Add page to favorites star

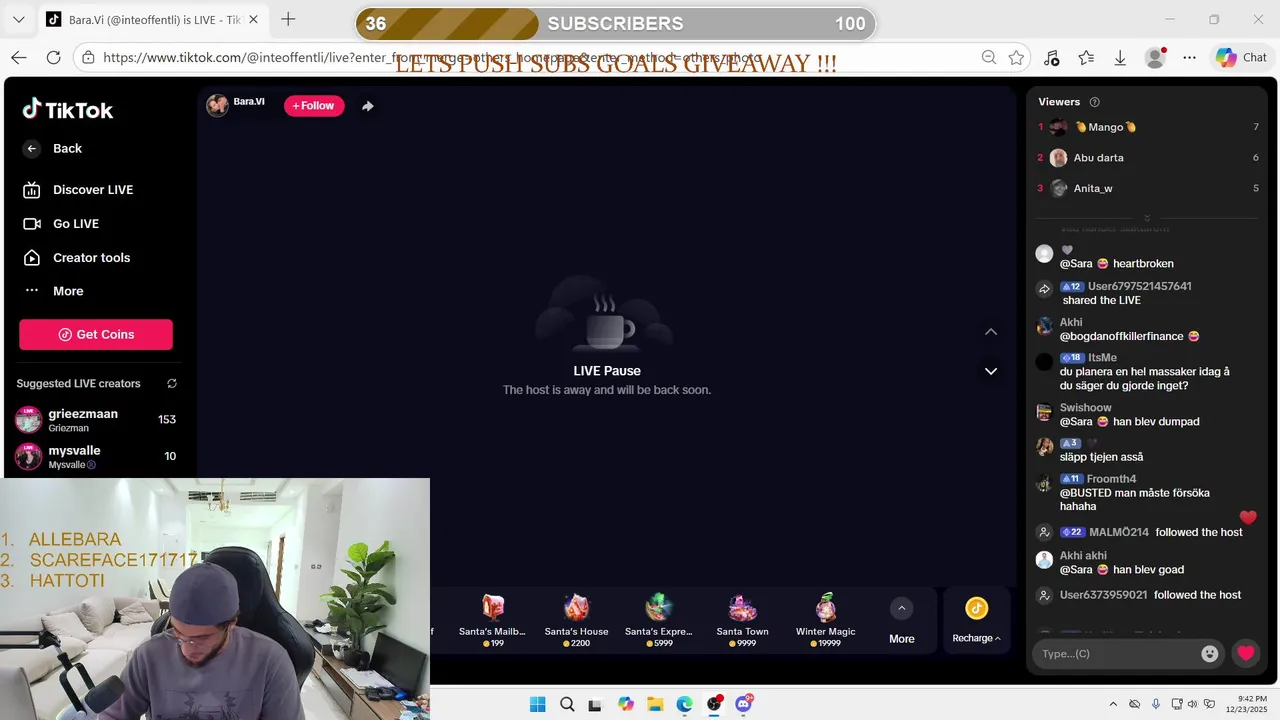pos(1017,58)
